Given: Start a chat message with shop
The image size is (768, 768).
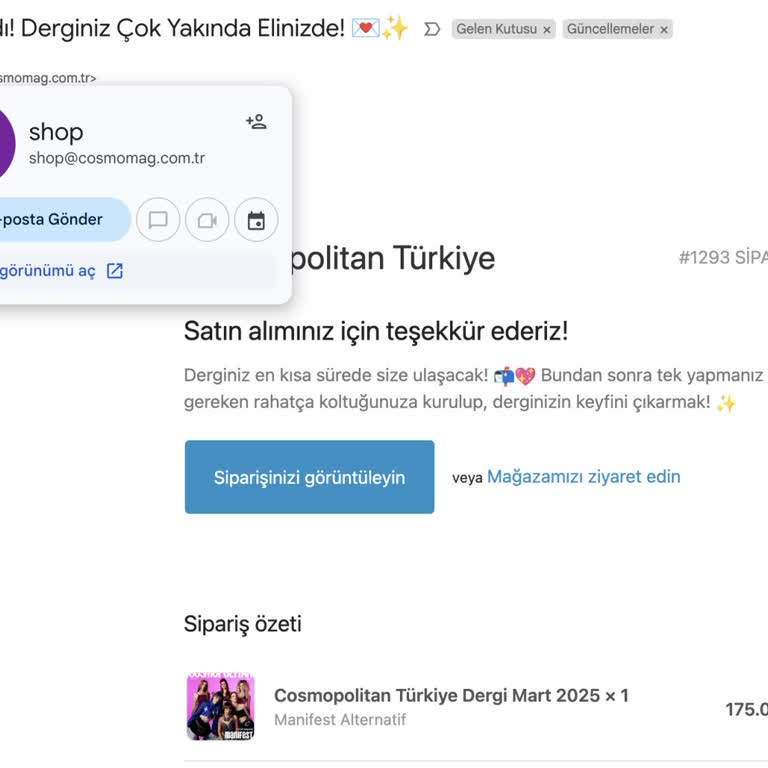Looking at the screenshot, I should (158, 220).
